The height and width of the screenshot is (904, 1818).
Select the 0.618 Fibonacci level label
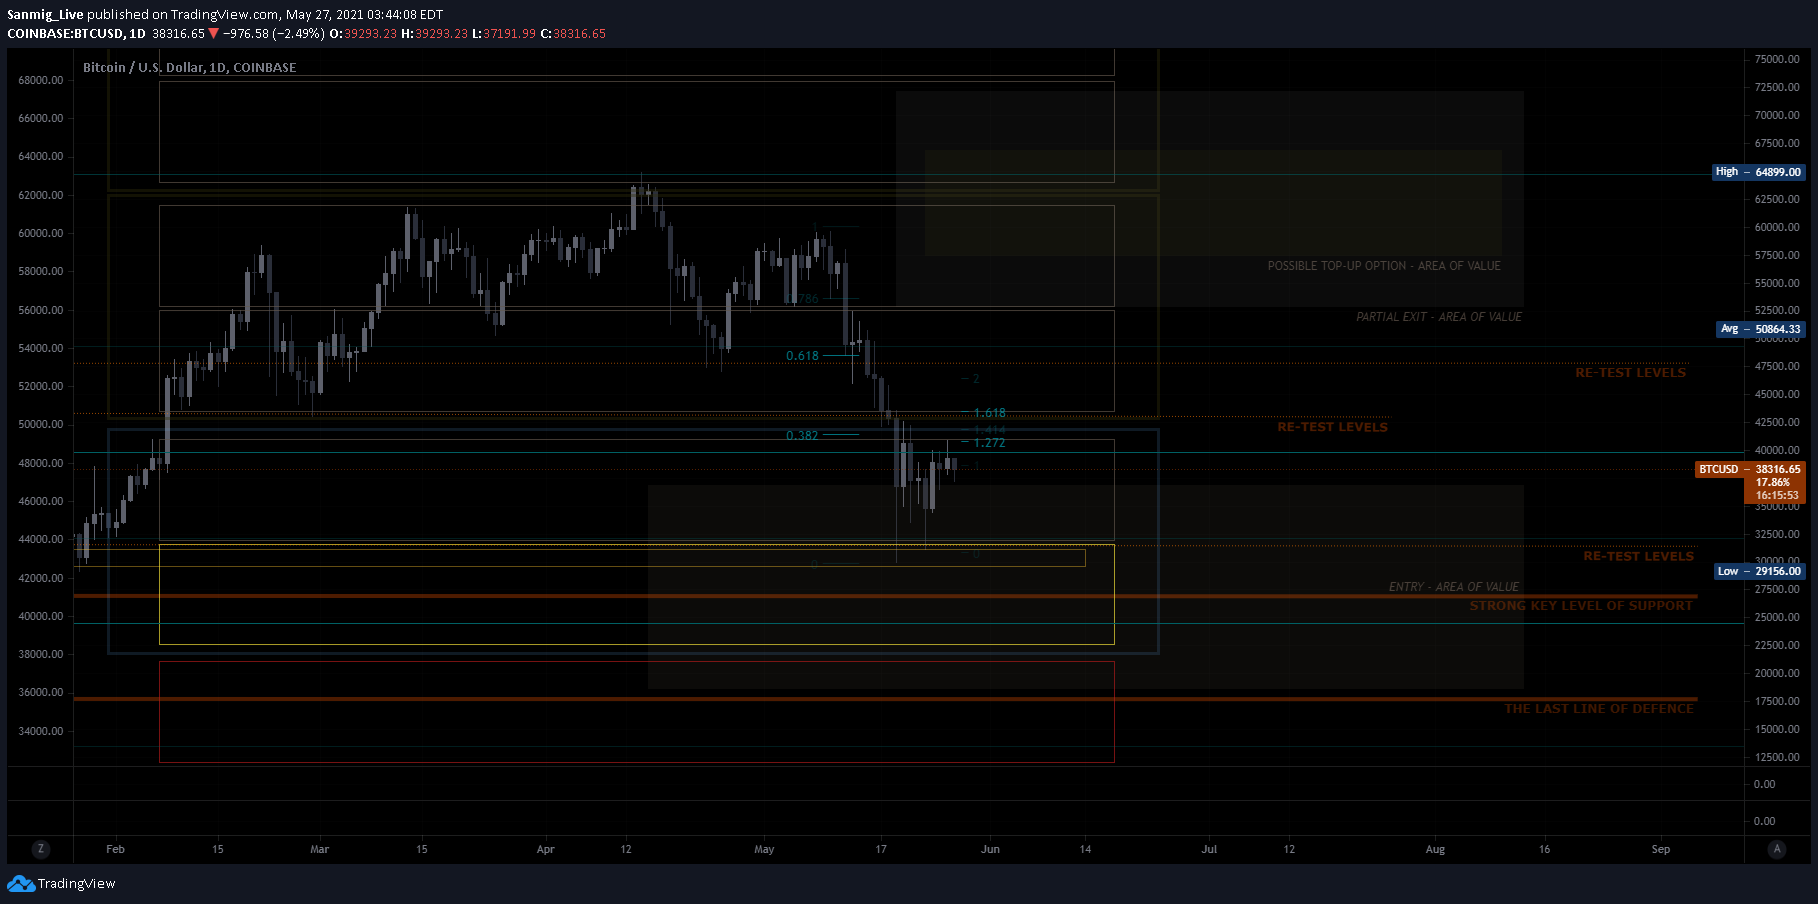(802, 356)
